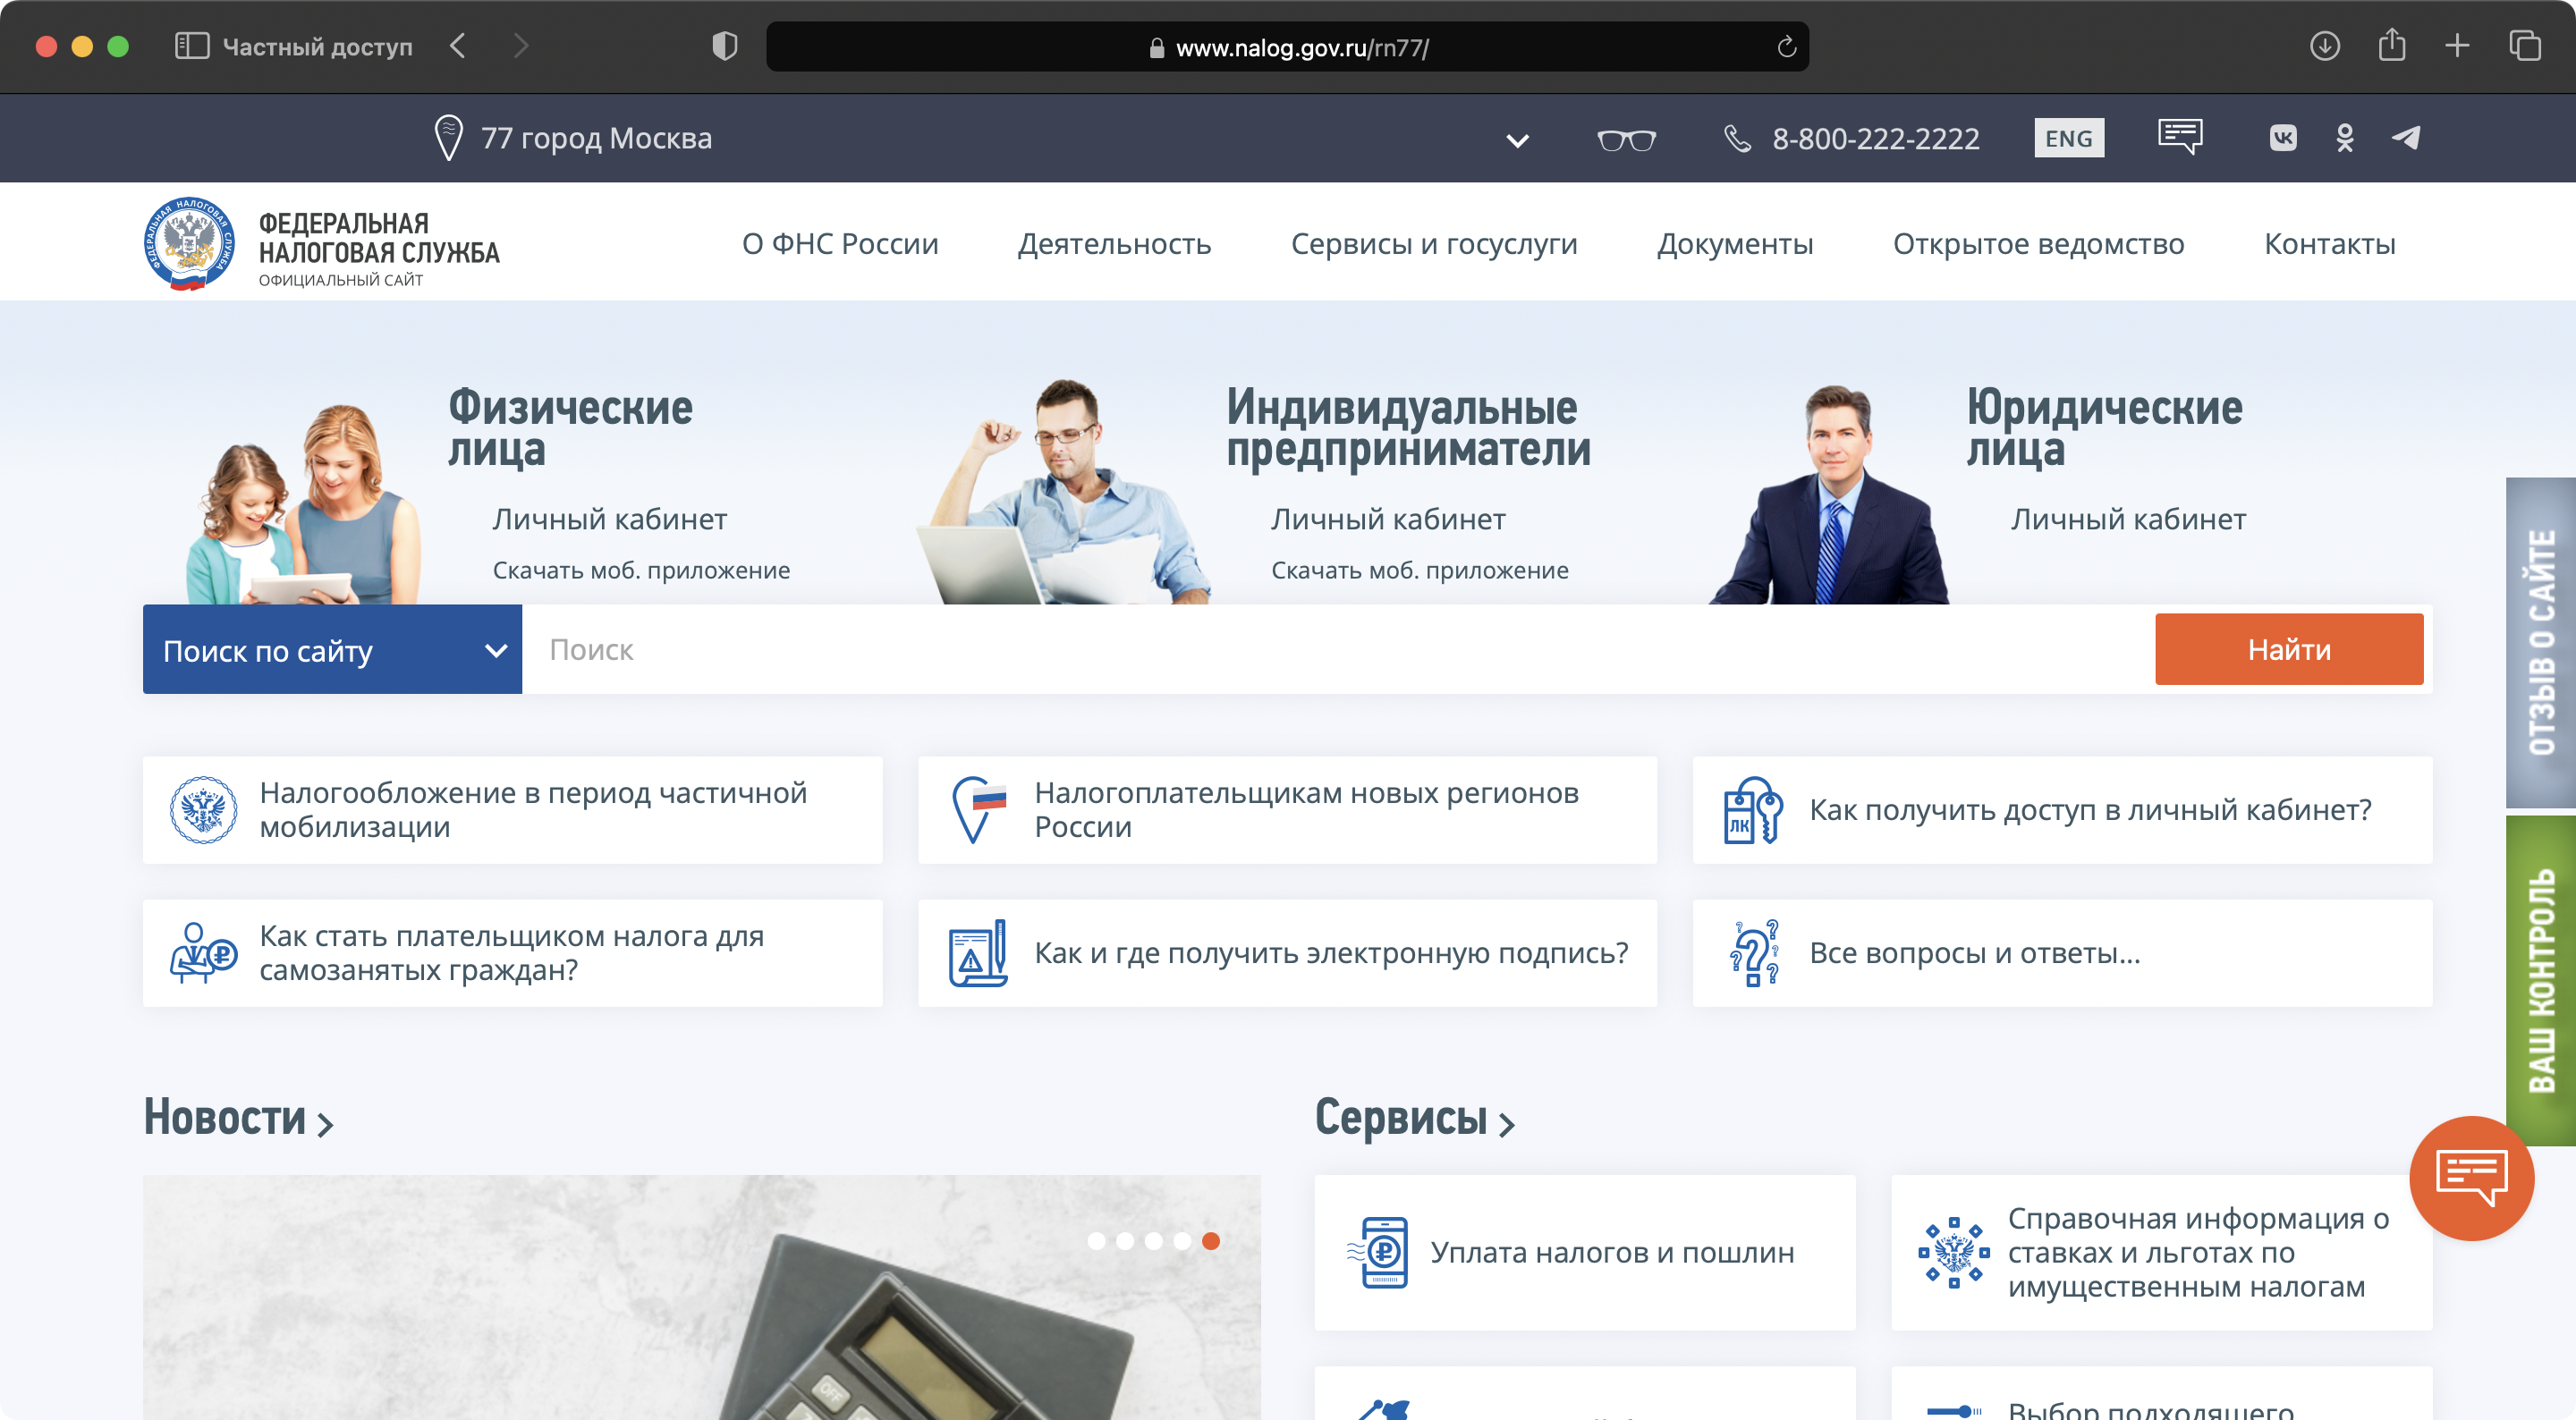Click 'Скачать моб. приложение' under Индивидуальные предприниматели

[x=1419, y=570]
